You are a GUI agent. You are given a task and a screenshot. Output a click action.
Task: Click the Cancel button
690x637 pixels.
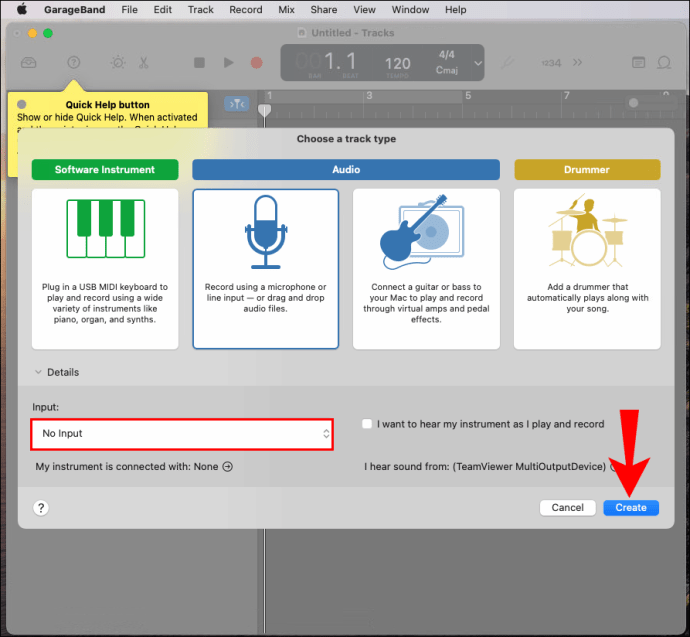point(568,507)
